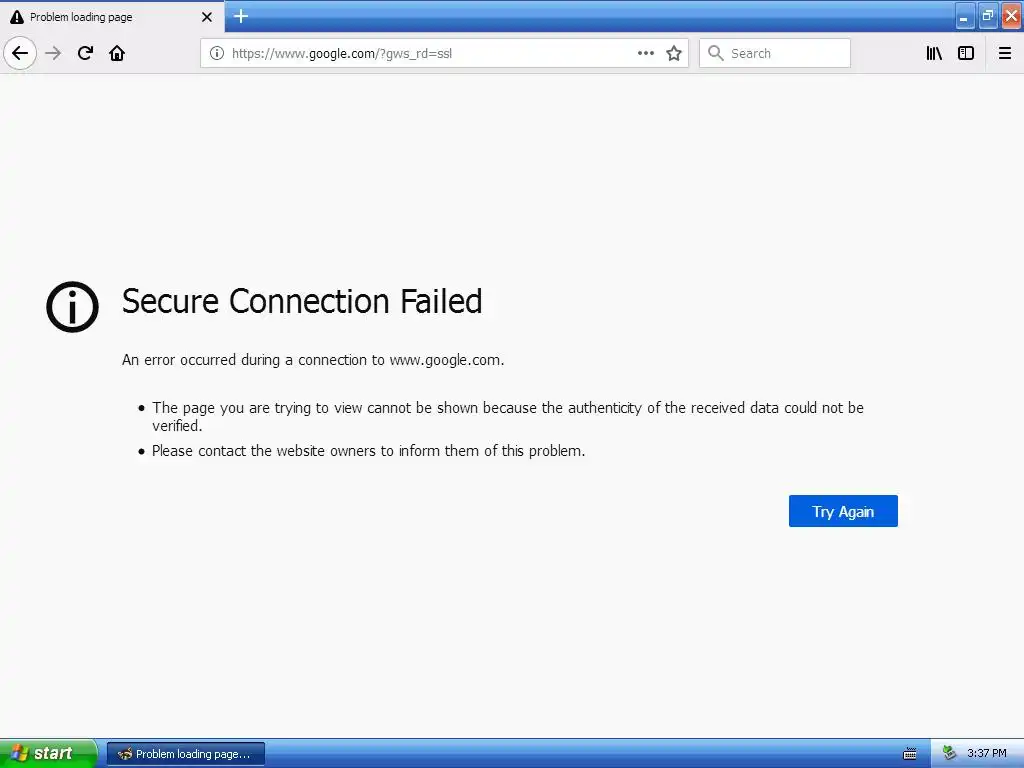1024x768 pixels.
Task: Open the hamburger application menu
Action: click(1005, 53)
